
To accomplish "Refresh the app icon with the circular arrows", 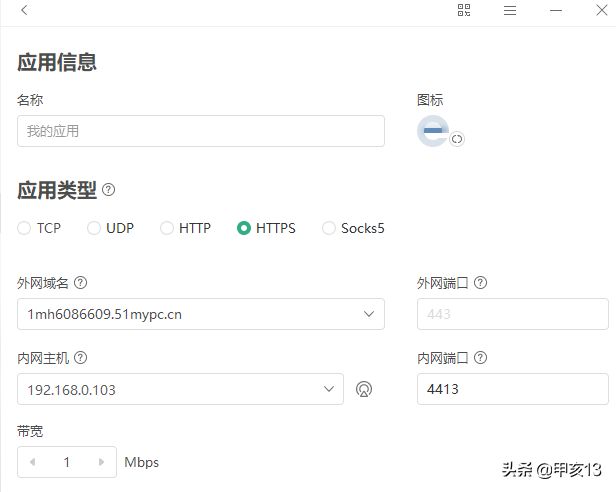I will tap(456, 139).
